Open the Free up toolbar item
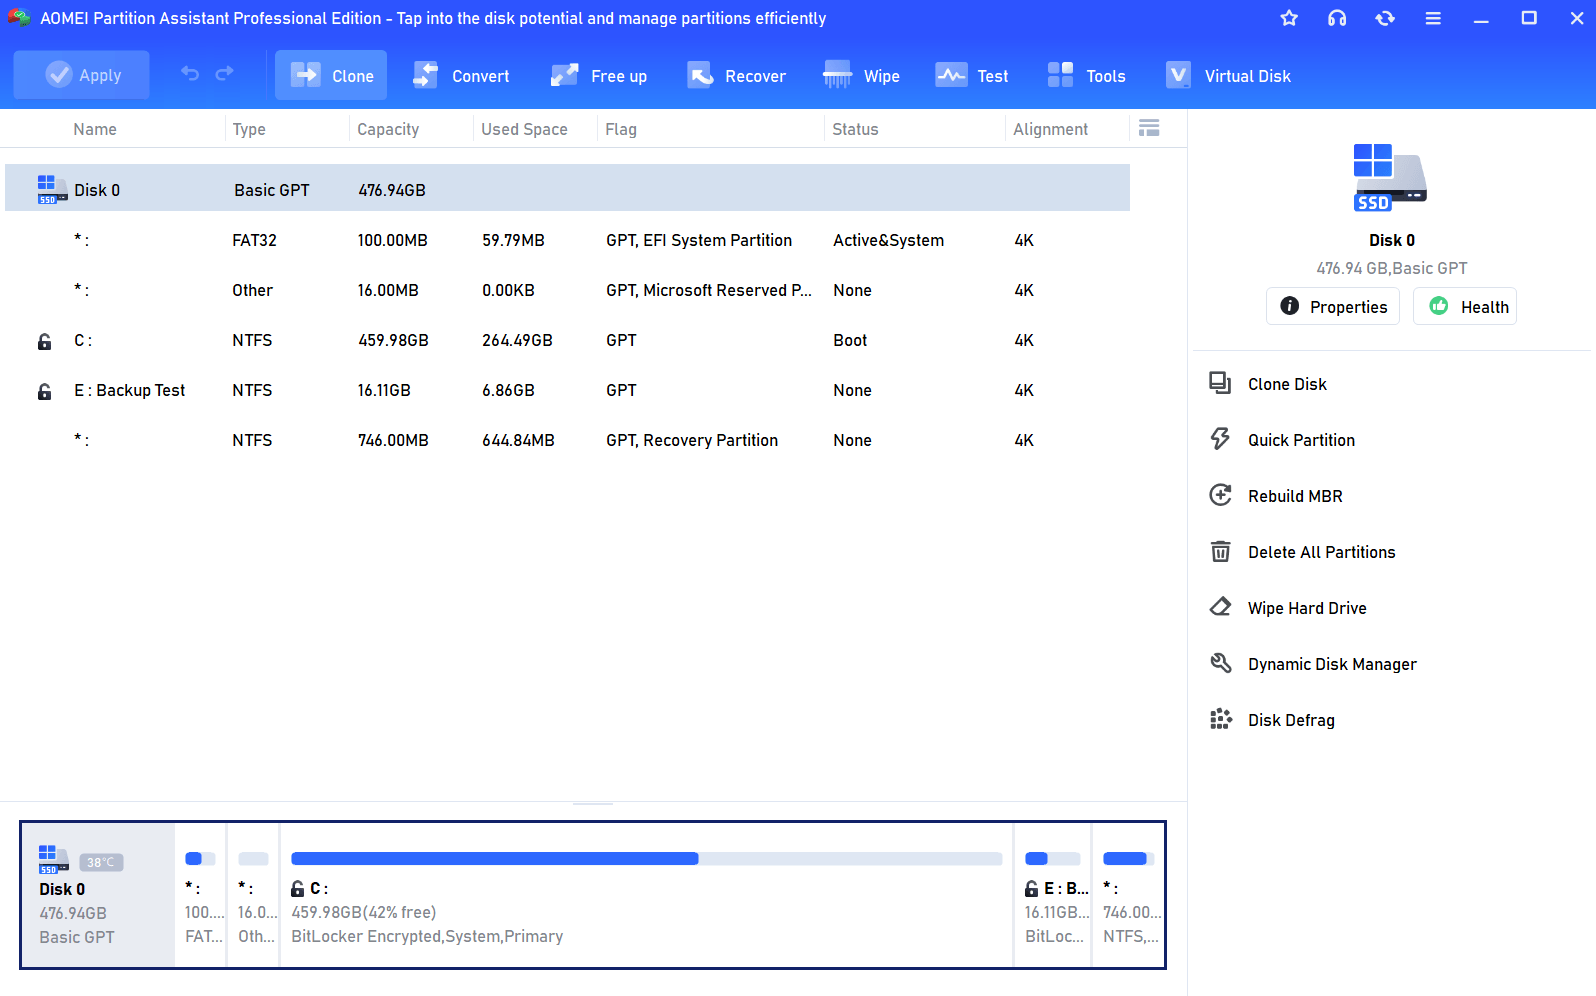 click(x=599, y=76)
